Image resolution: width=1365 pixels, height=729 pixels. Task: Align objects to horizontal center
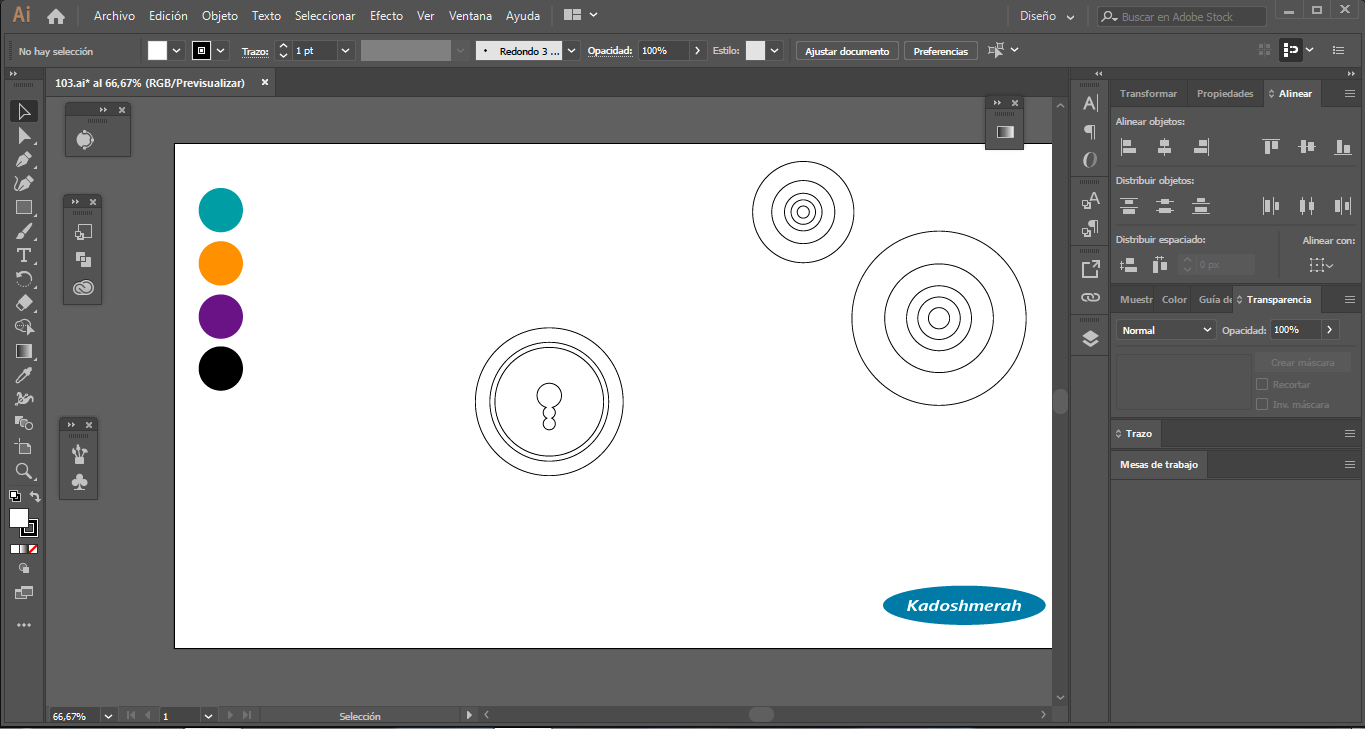1165,147
